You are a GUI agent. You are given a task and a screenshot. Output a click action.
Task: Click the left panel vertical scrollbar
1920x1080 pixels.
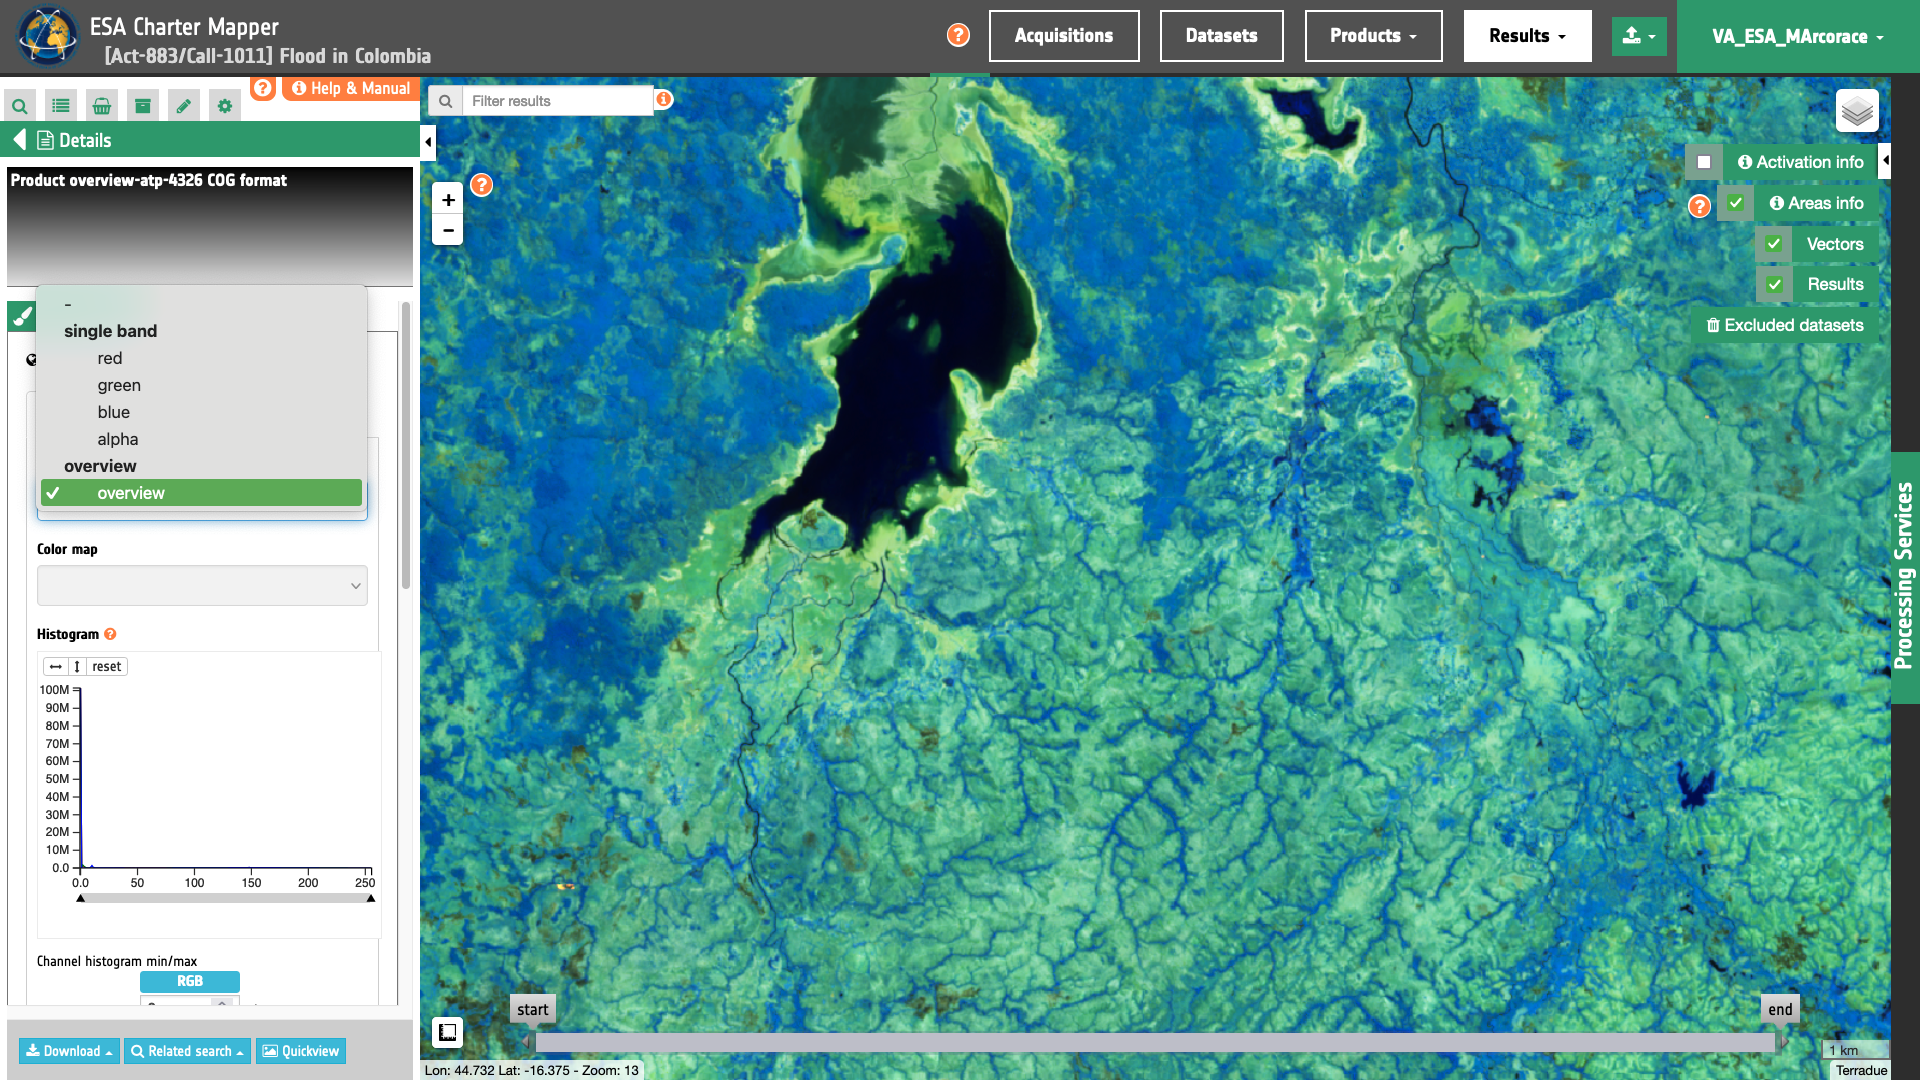[406, 445]
